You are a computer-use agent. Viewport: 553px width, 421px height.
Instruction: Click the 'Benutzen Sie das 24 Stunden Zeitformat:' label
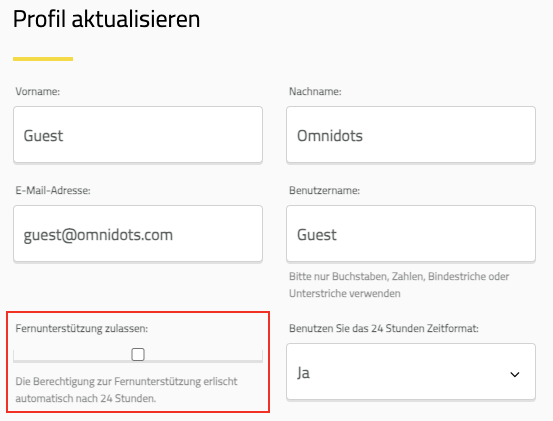point(384,328)
